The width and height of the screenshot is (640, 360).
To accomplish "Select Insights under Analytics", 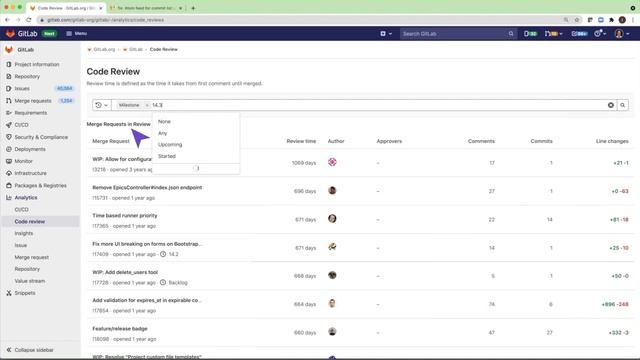I will click(24, 233).
